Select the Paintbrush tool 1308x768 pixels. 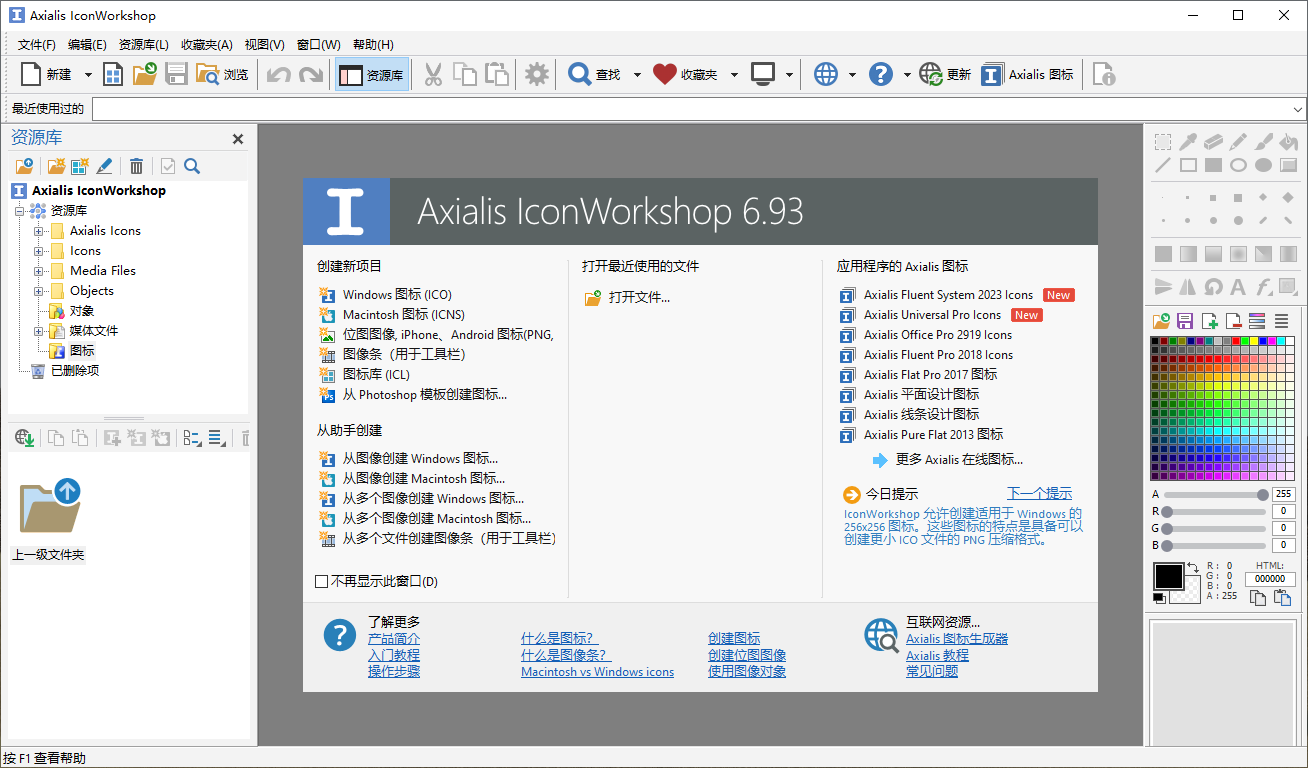(x=1262, y=141)
